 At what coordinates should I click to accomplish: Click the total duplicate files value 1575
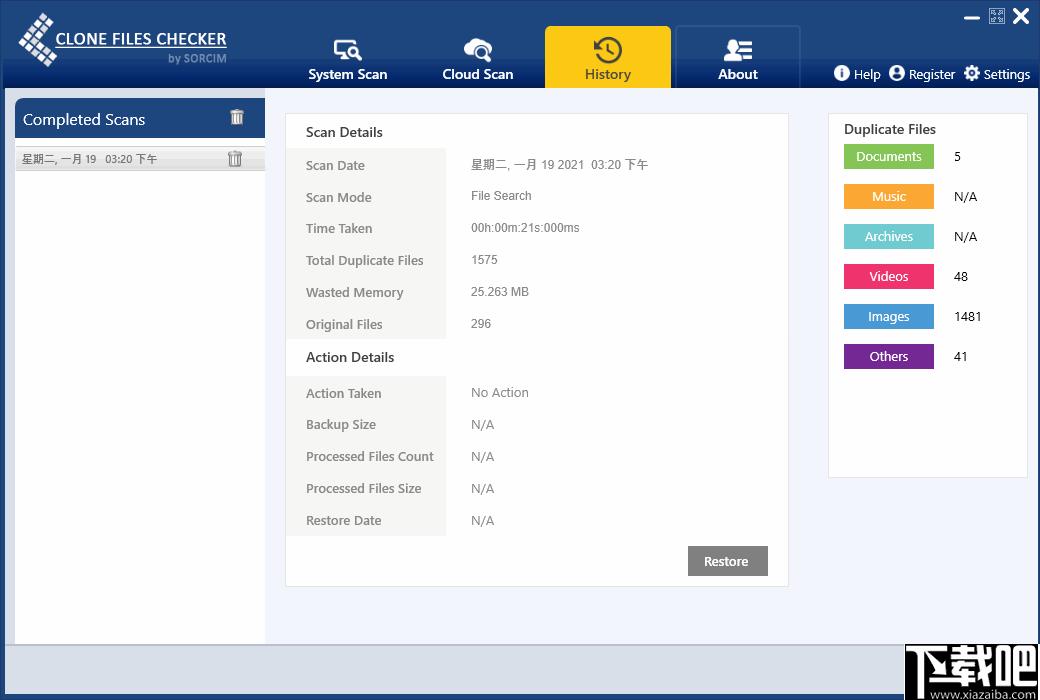[484, 259]
